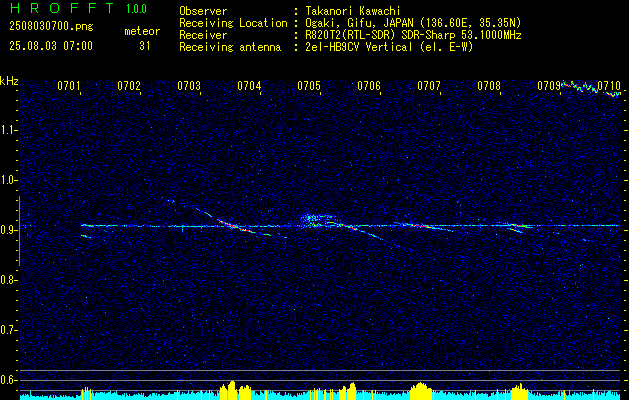Screen dimensions: 629x400
Task: Click the observer name Takanori Kawachi
Action: pyautogui.click(x=354, y=11)
